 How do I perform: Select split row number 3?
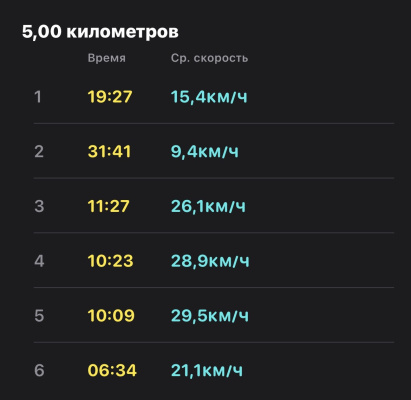click(x=214, y=206)
